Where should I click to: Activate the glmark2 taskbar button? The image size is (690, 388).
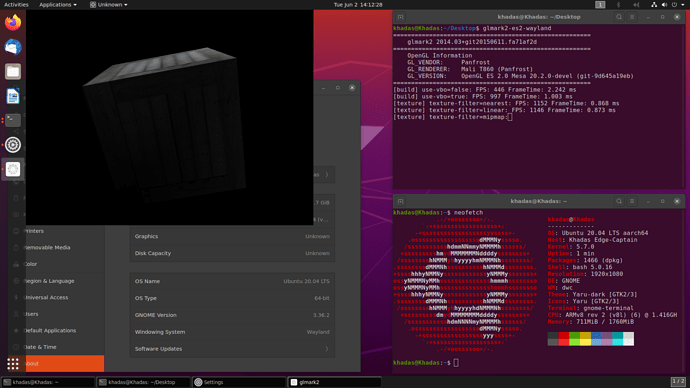tap(334, 382)
